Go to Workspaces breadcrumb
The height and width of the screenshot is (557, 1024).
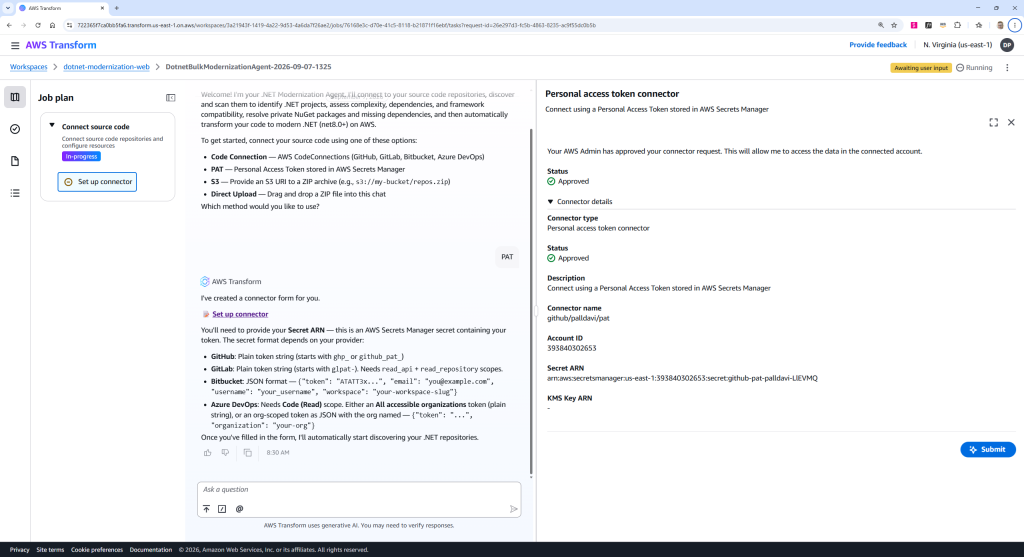pyautogui.click(x=29, y=67)
